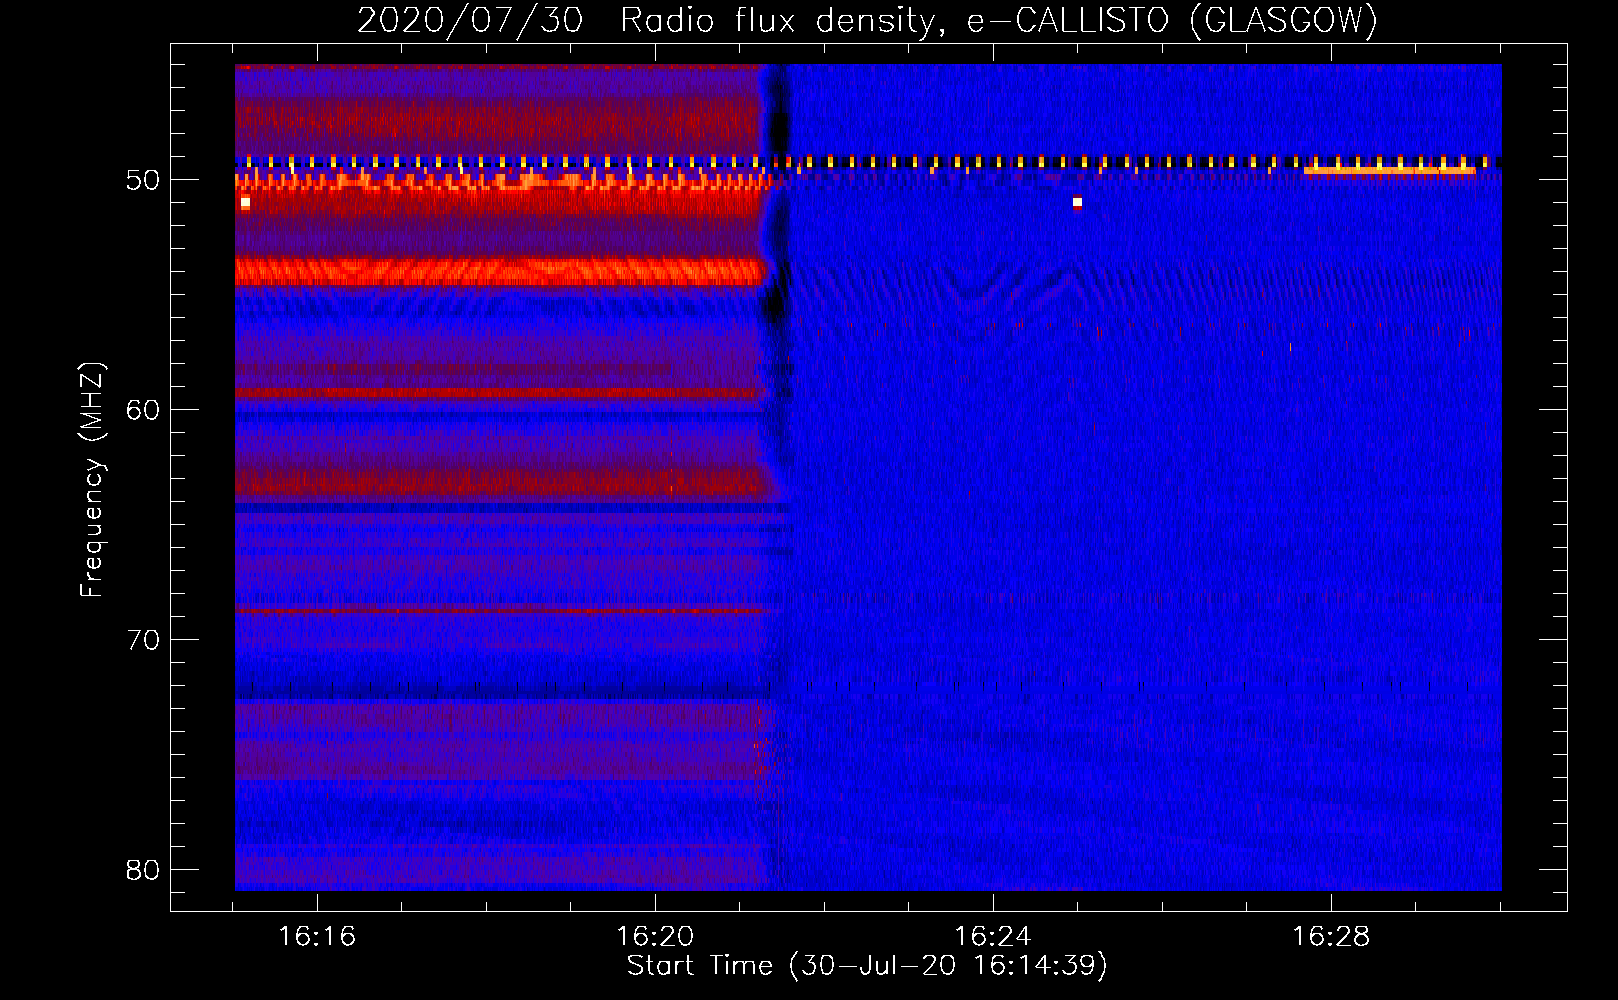The image size is (1618, 1000).
Task: Click the 50 frequency tick label
Action: [143, 180]
